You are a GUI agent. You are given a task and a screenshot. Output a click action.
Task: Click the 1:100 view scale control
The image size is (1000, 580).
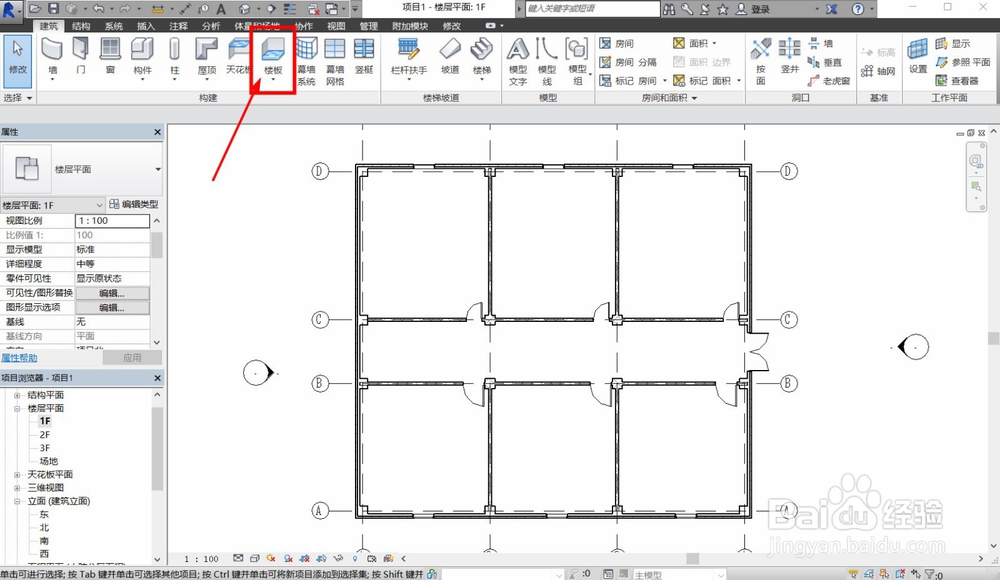[x=202, y=559]
